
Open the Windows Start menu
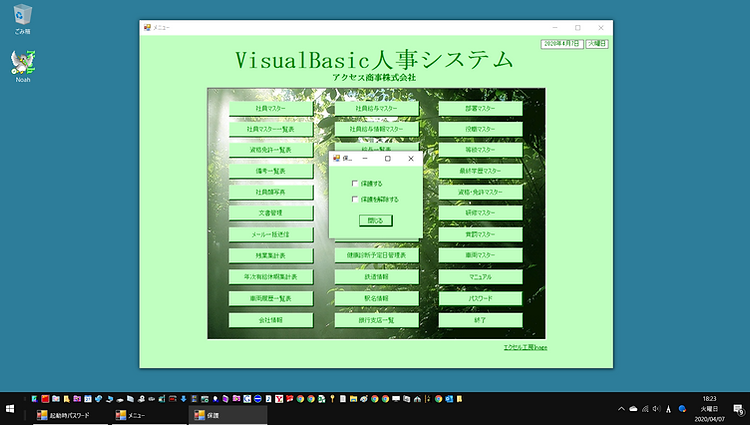point(10,409)
